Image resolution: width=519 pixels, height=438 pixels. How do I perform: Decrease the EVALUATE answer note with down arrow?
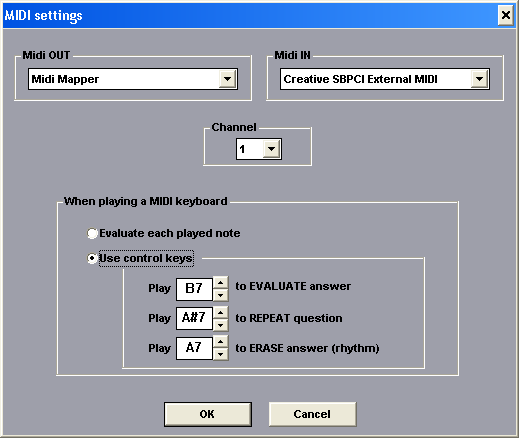tap(220, 295)
